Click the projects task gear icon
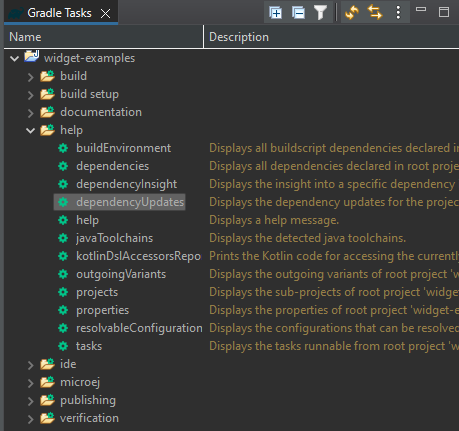This screenshot has width=459, height=431. point(63,292)
